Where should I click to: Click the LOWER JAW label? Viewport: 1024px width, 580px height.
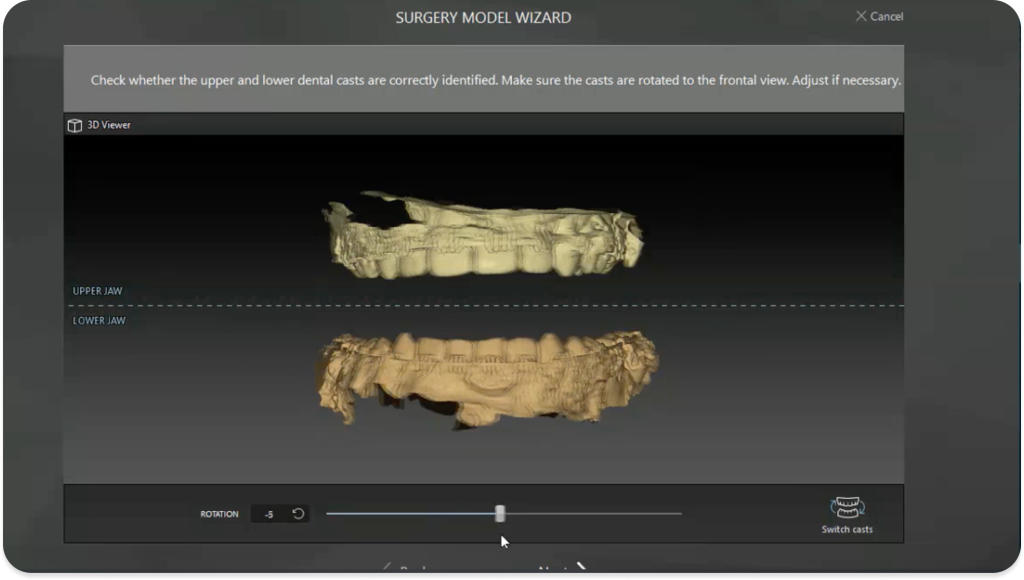click(99, 321)
